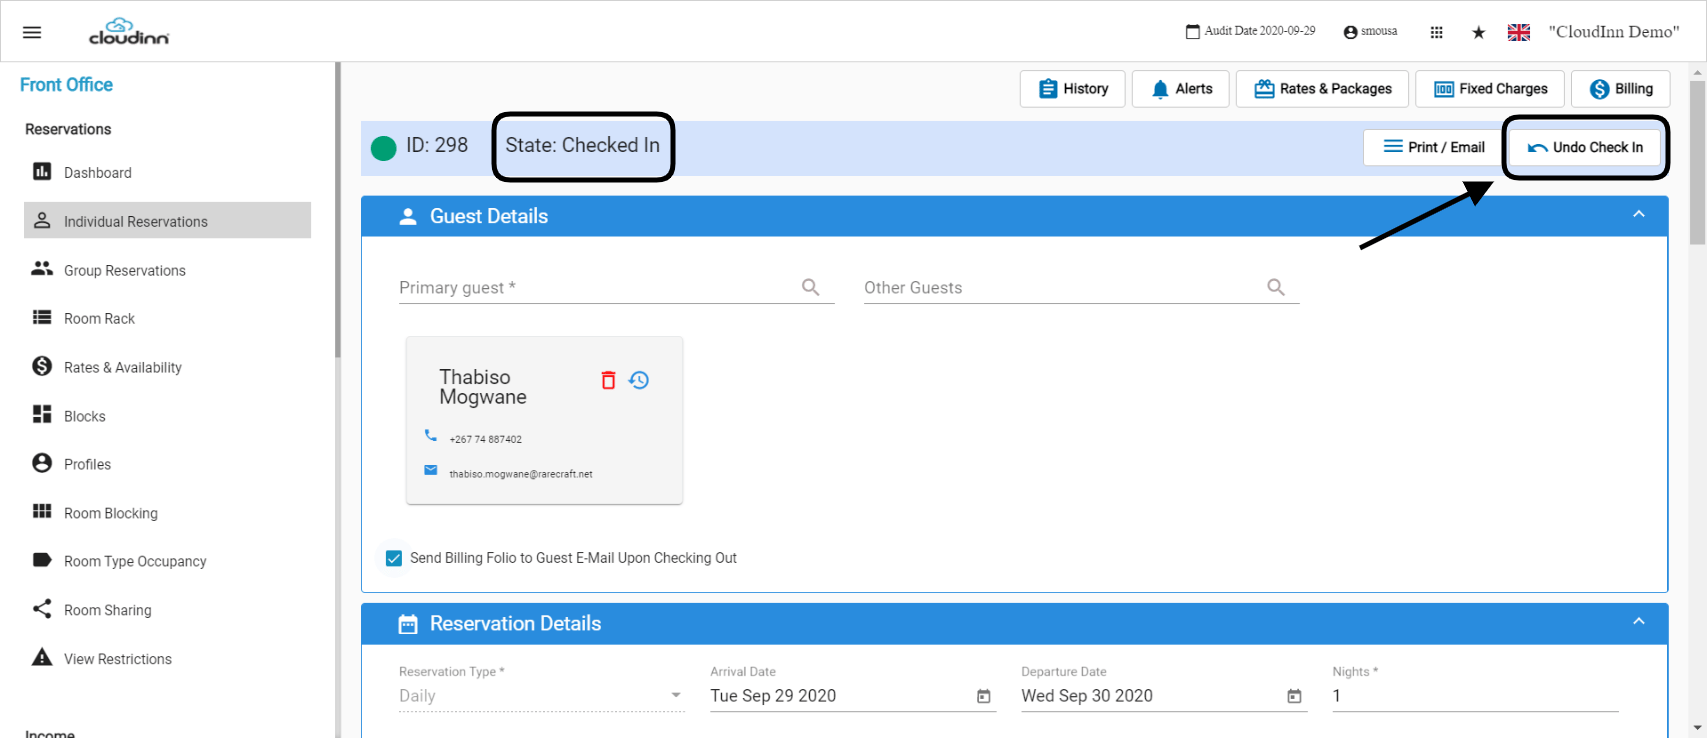Open Room Rack in sidebar
1707x738 pixels.
click(x=167, y=318)
